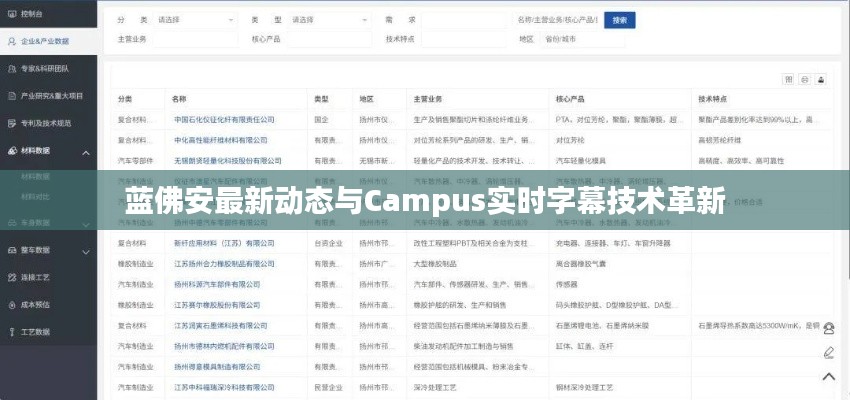The image size is (850, 400).
Task: Click the print icon above the table
Action: pyautogui.click(x=805, y=79)
